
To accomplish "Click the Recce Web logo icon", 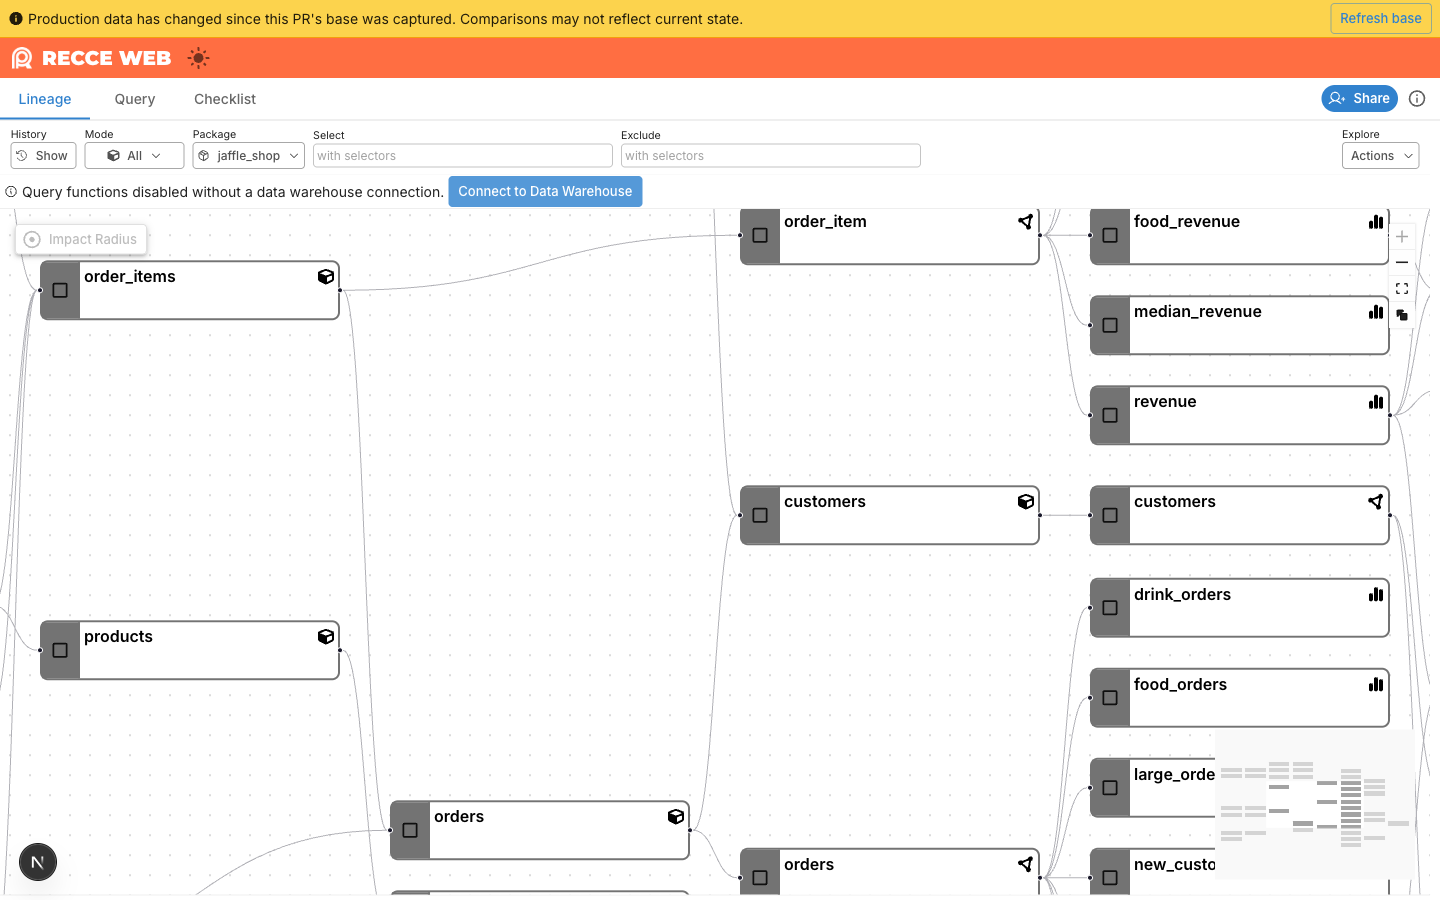I will pos(22,58).
